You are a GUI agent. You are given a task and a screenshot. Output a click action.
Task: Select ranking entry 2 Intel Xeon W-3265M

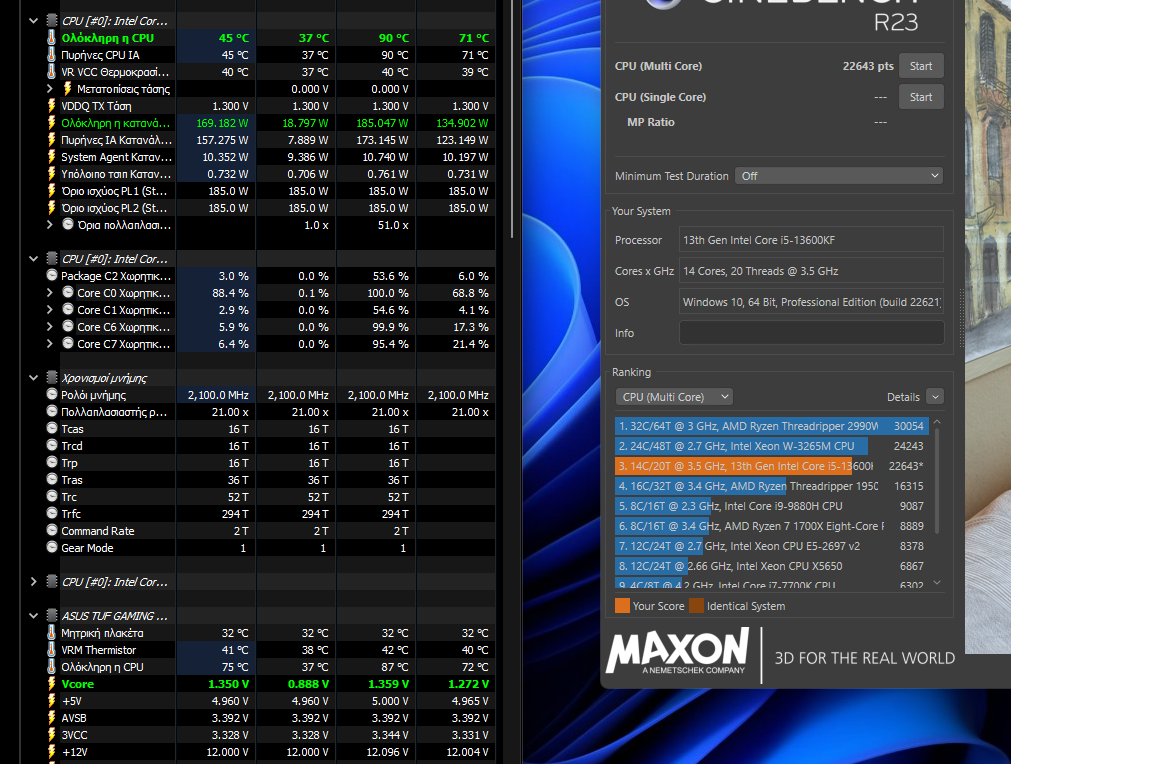click(x=771, y=446)
